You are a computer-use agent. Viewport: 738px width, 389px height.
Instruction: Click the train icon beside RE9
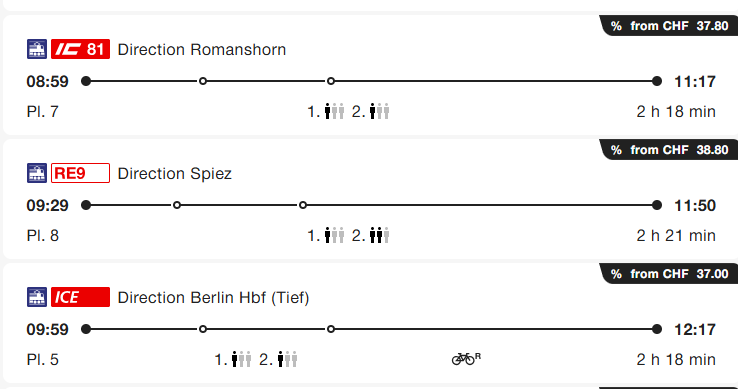pos(37,173)
